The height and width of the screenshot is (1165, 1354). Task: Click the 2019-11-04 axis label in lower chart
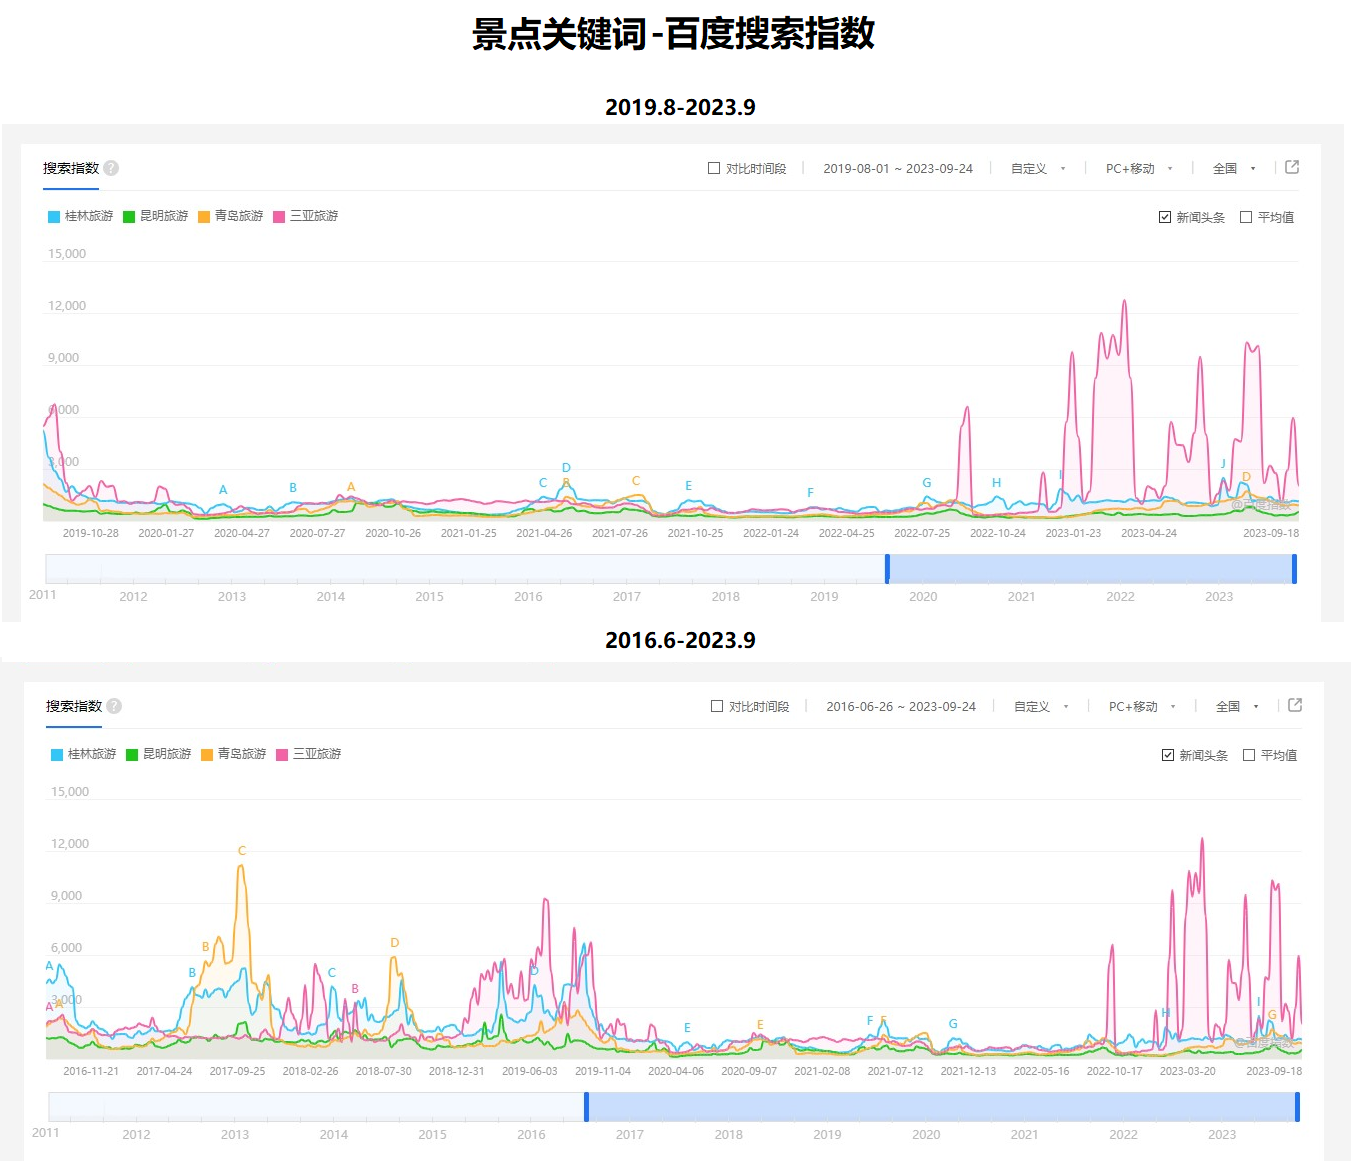(603, 1071)
